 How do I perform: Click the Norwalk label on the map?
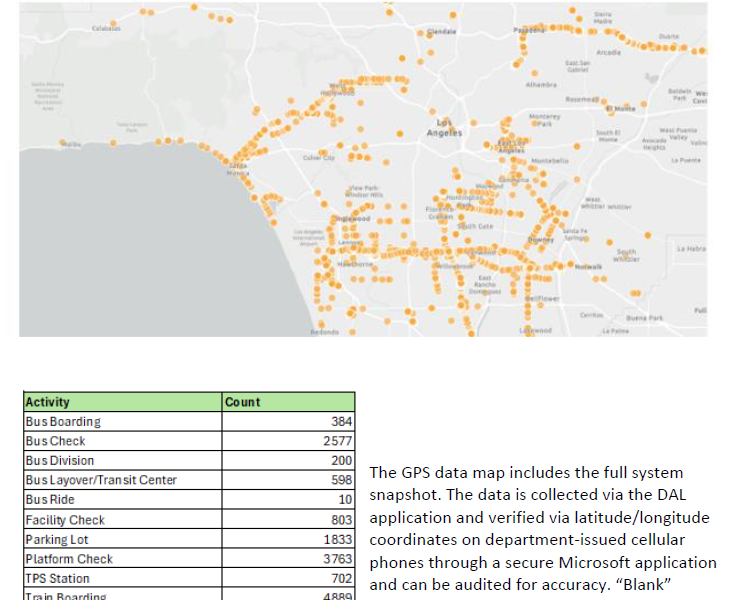point(589,266)
